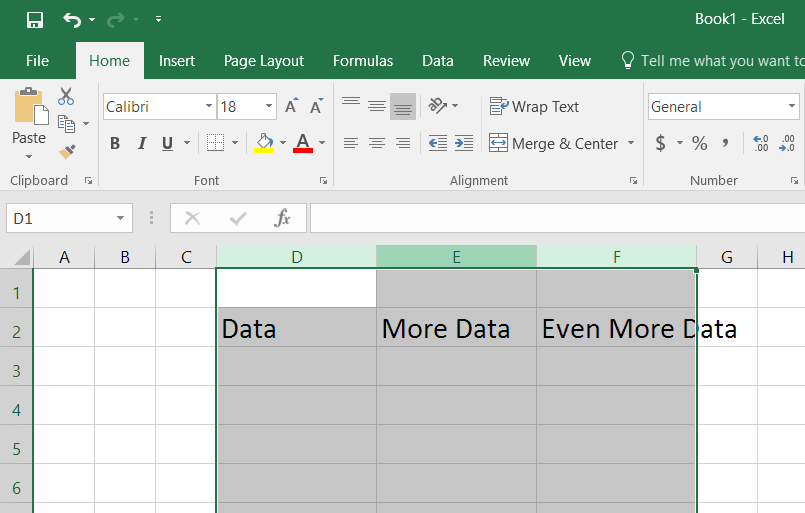Screen dimensions: 805x513
Task: Switch to the Data tab
Action: [437, 61]
